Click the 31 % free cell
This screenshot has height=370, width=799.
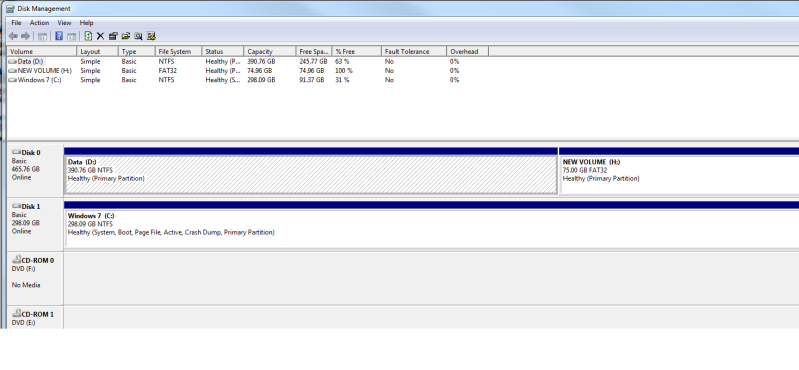pos(342,80)
